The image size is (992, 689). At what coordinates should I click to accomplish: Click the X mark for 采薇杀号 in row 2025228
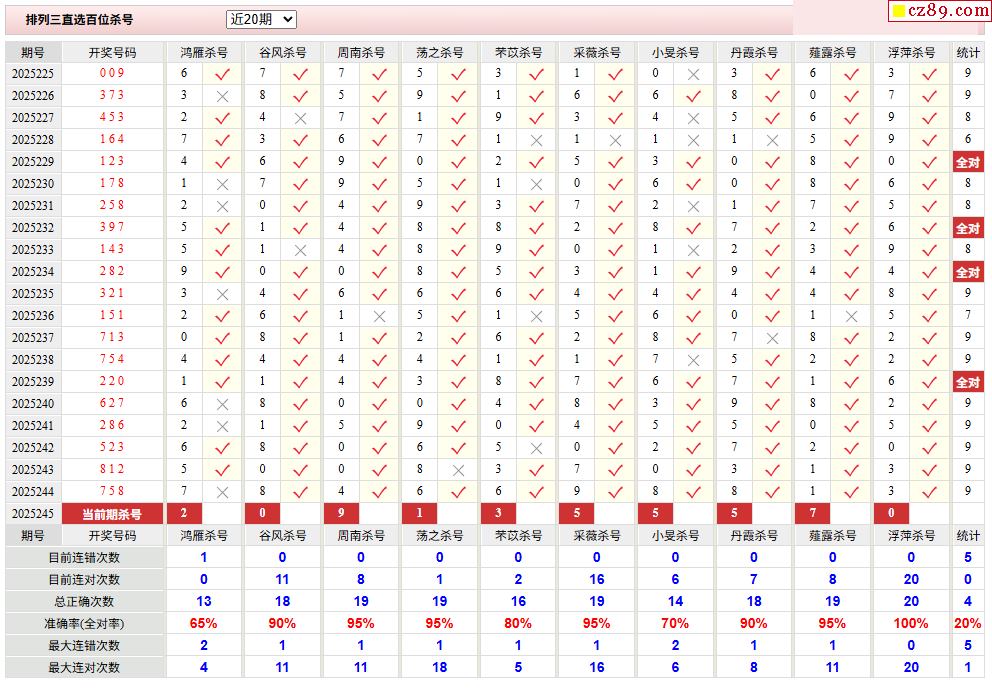[x=615, y=141]
